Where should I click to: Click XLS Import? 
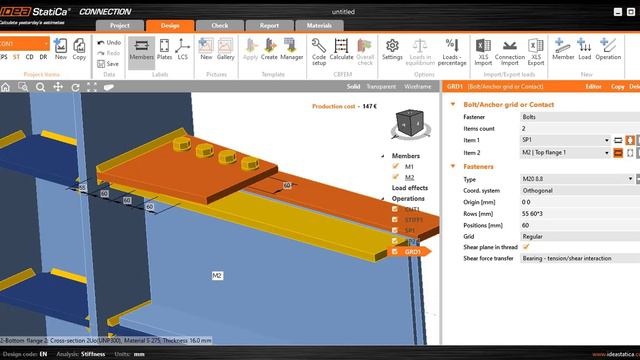click(x=483, y=52)
